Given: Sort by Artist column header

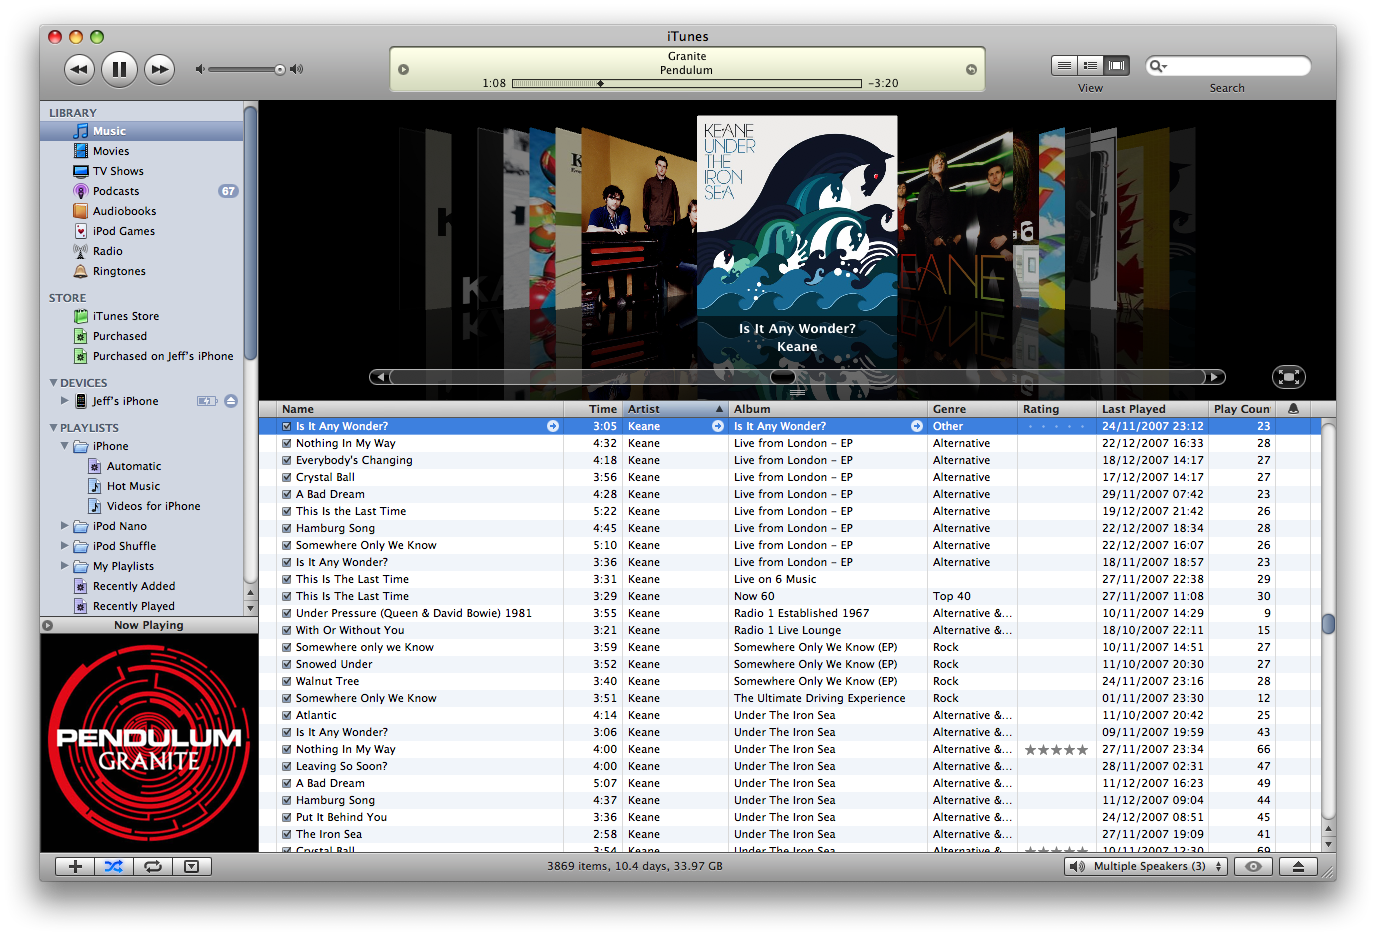Looking at the screenshot, I should pos(676,409).
